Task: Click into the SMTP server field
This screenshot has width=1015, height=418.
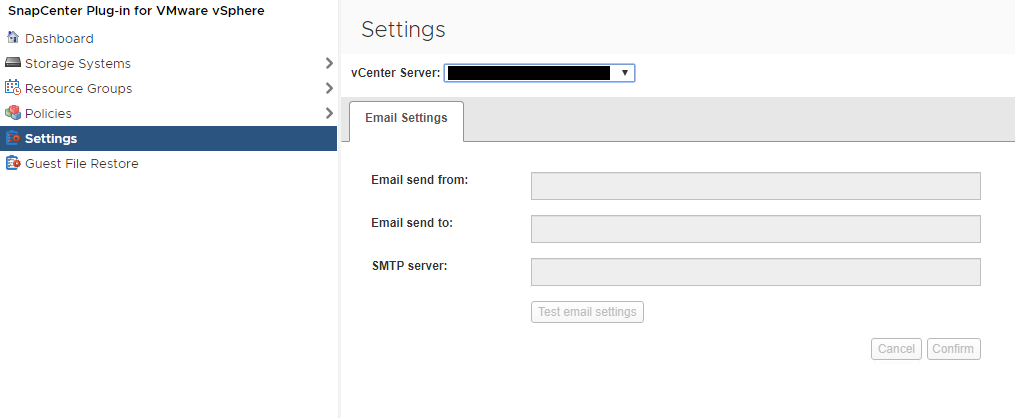Action: (x=755, y=272)
